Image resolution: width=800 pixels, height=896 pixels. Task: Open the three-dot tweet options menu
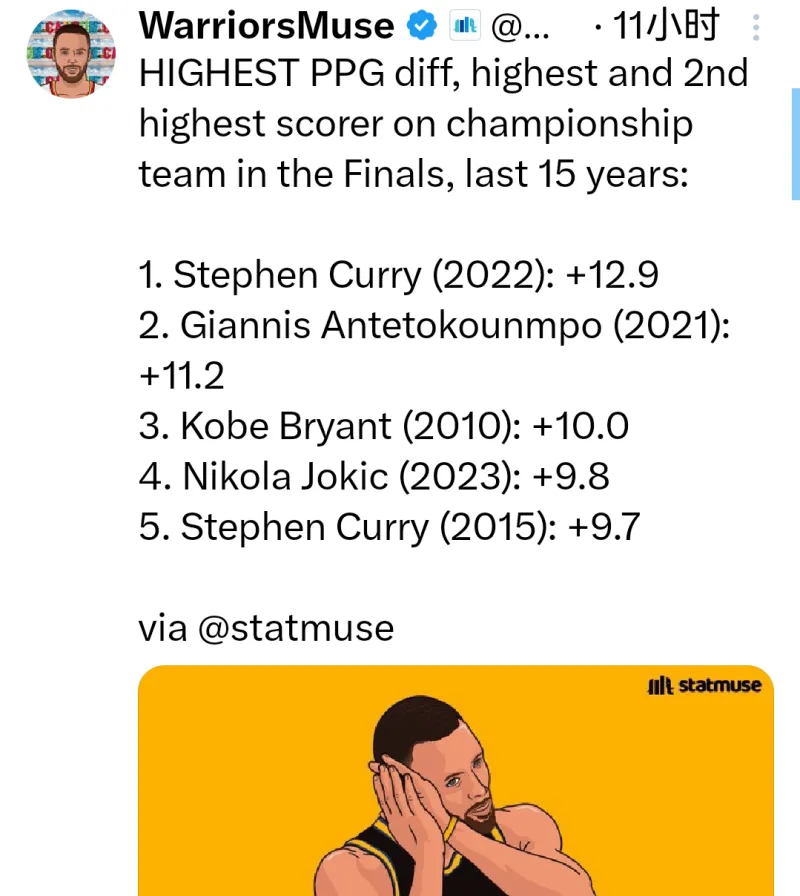(x=755, y=27)
